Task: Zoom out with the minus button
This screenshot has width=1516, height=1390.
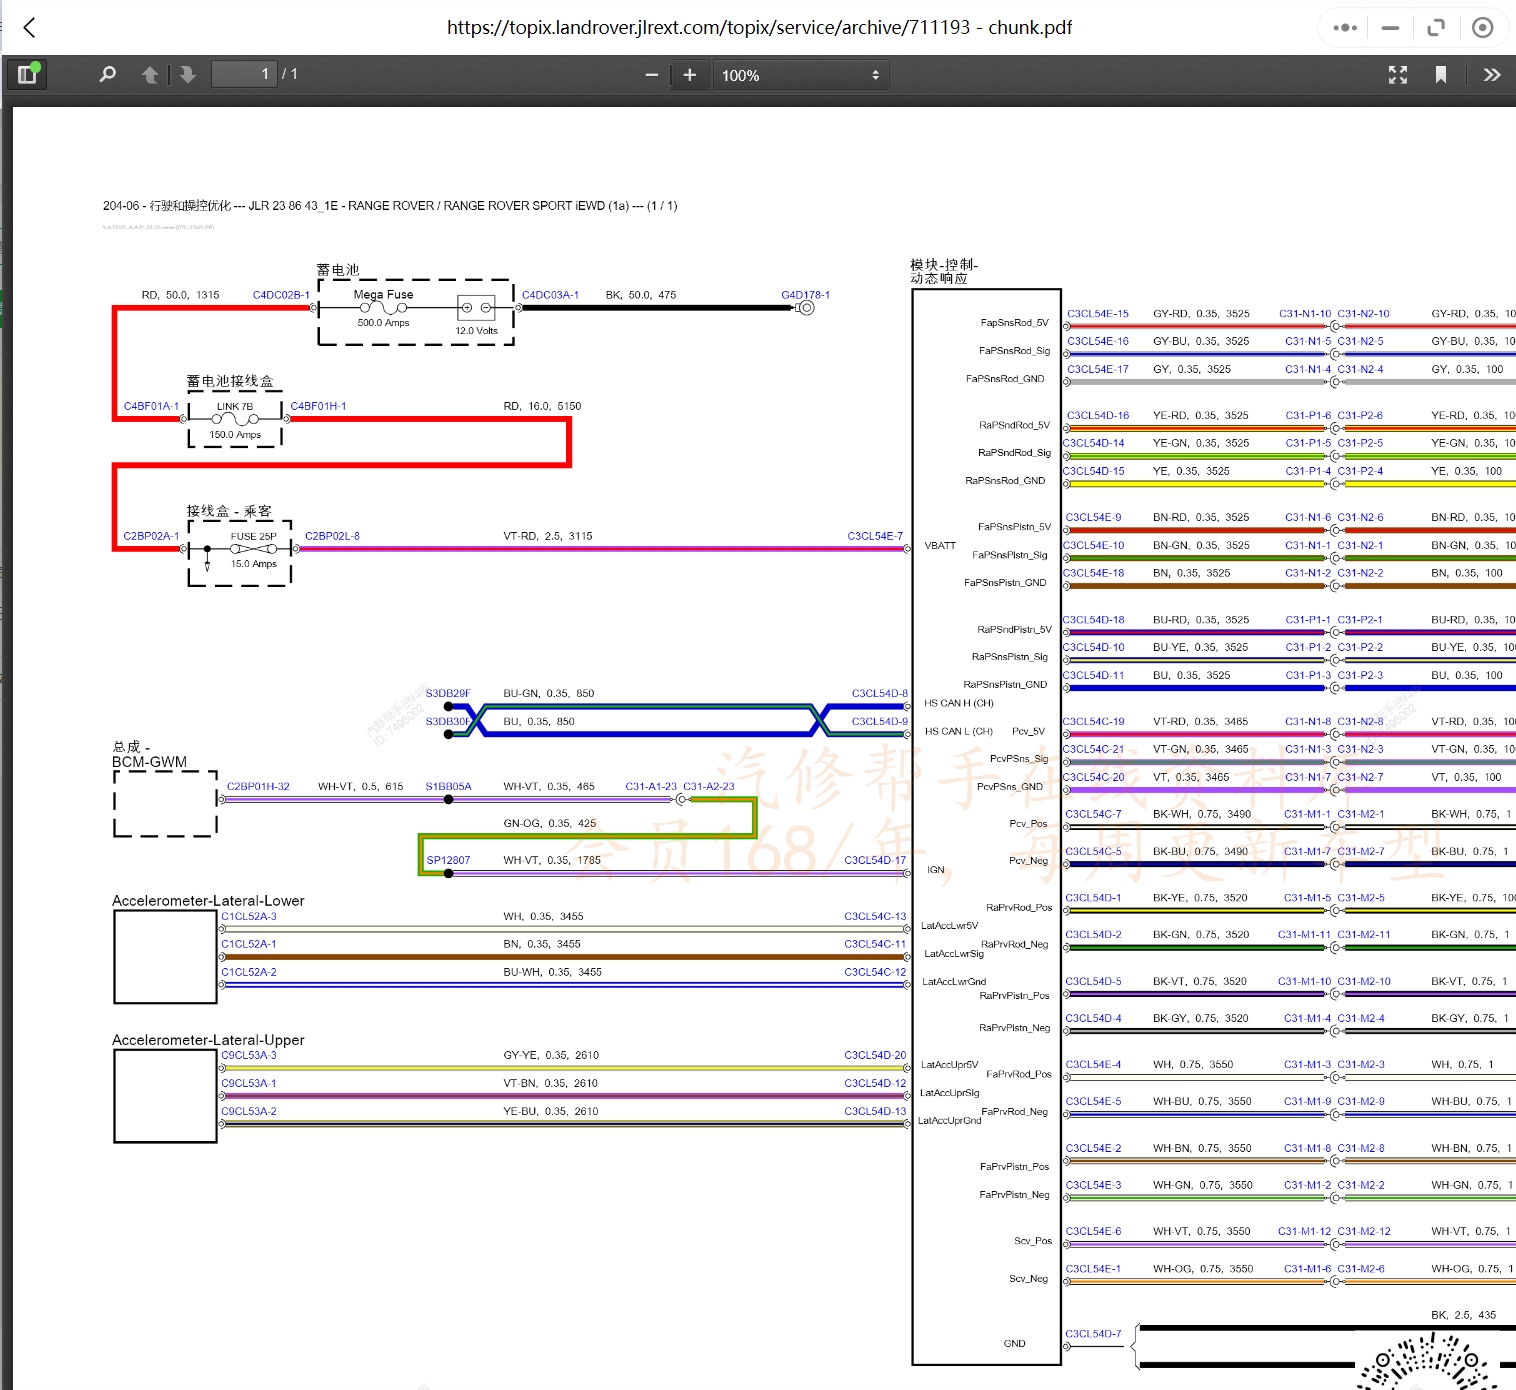Action: pos(651,75)
